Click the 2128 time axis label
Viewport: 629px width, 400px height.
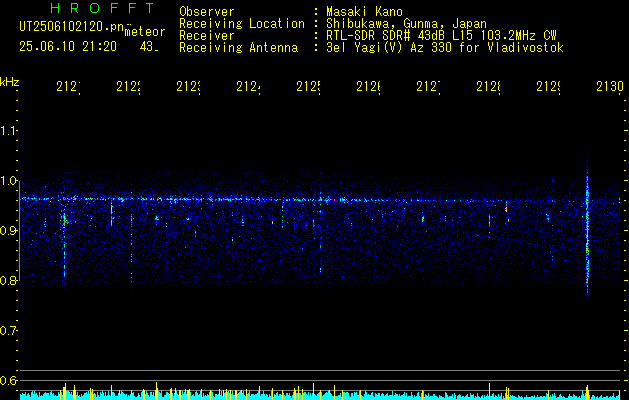(x=488, y=86)
